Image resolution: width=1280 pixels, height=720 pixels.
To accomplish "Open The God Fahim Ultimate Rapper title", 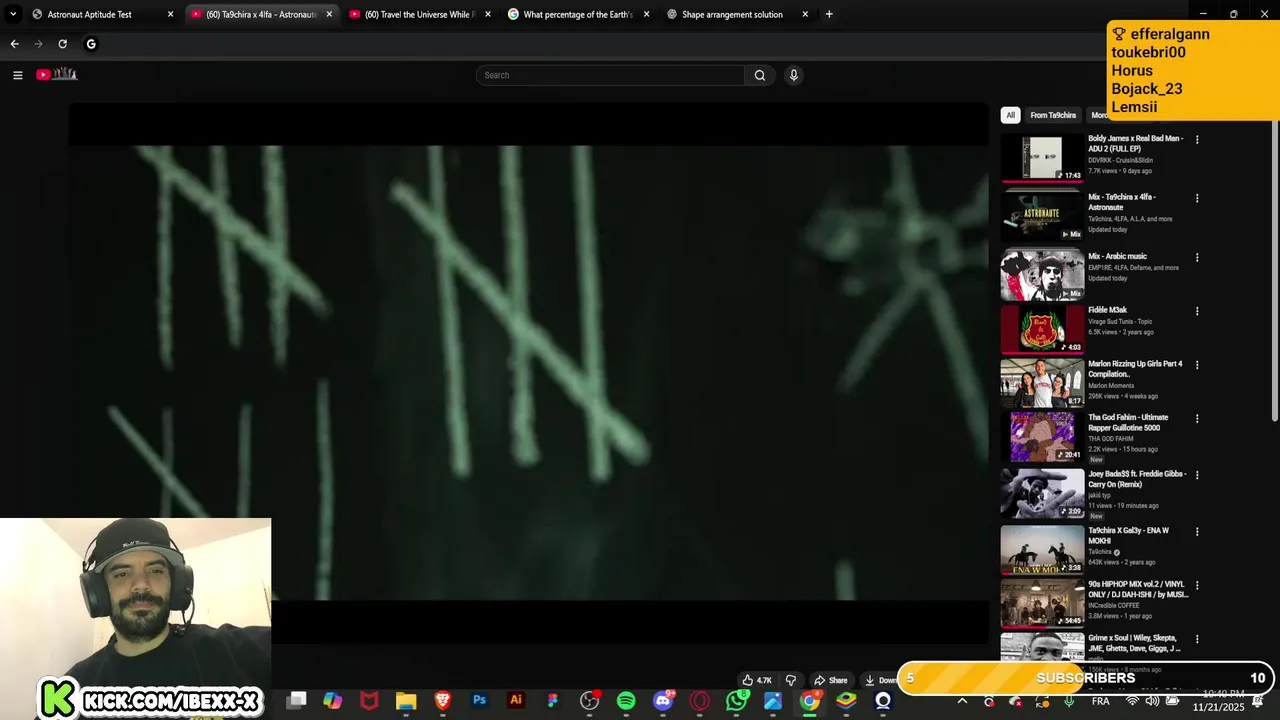I will coord(1128,422).
